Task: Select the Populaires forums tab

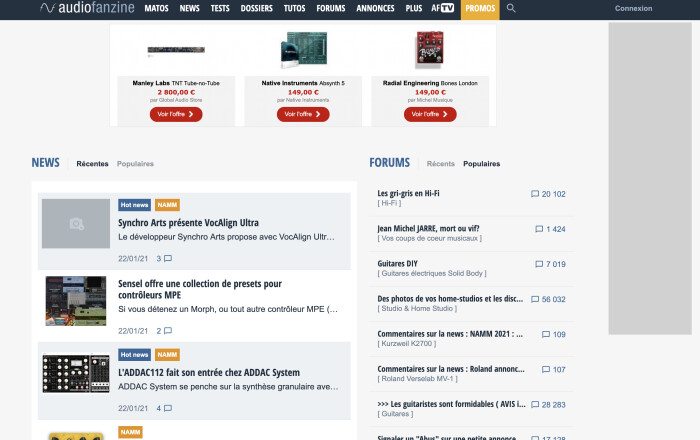Action: coord(481,164)
